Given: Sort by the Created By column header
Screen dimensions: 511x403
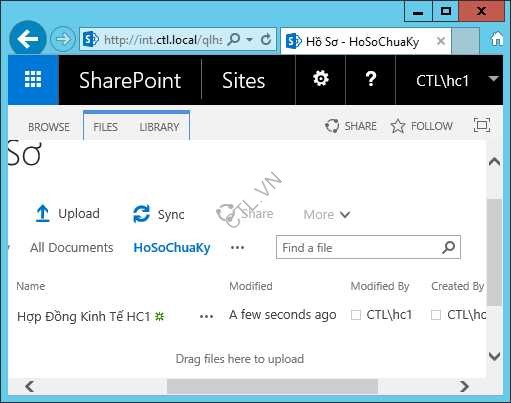Looking at the screenshot, I should pos(458,286).
